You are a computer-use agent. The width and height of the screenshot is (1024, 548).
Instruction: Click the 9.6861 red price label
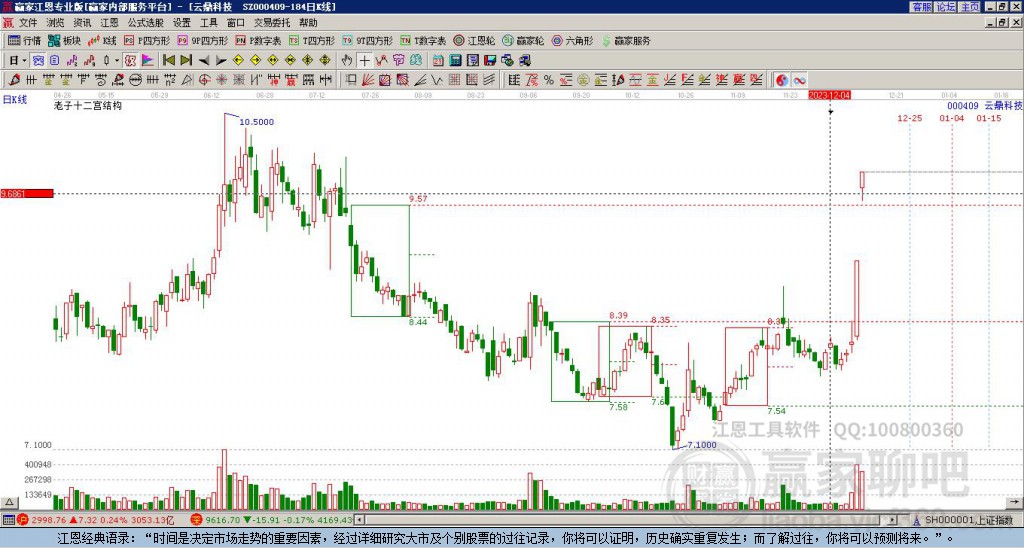point(27,194)
